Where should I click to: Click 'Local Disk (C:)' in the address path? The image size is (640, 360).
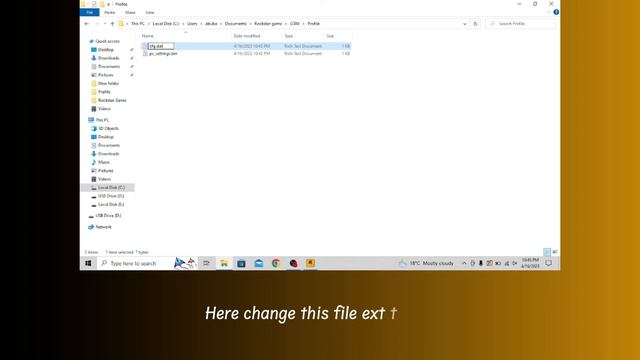click(166, 24)
